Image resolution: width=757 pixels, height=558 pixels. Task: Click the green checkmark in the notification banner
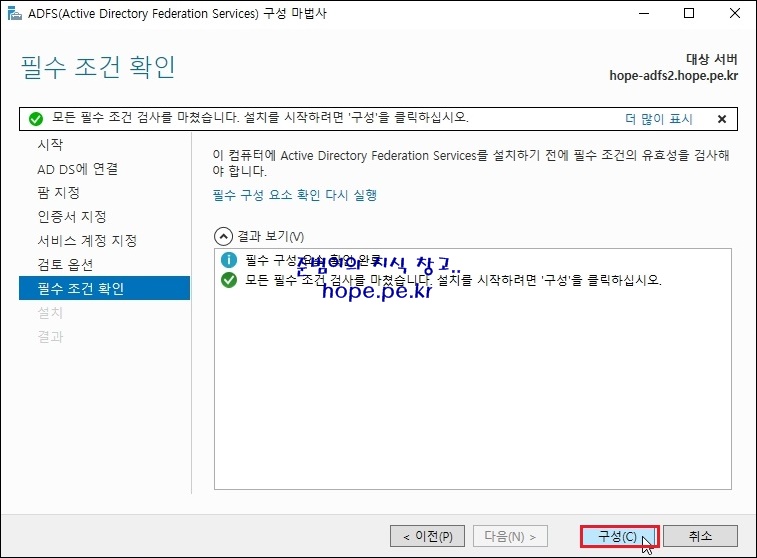36,119
